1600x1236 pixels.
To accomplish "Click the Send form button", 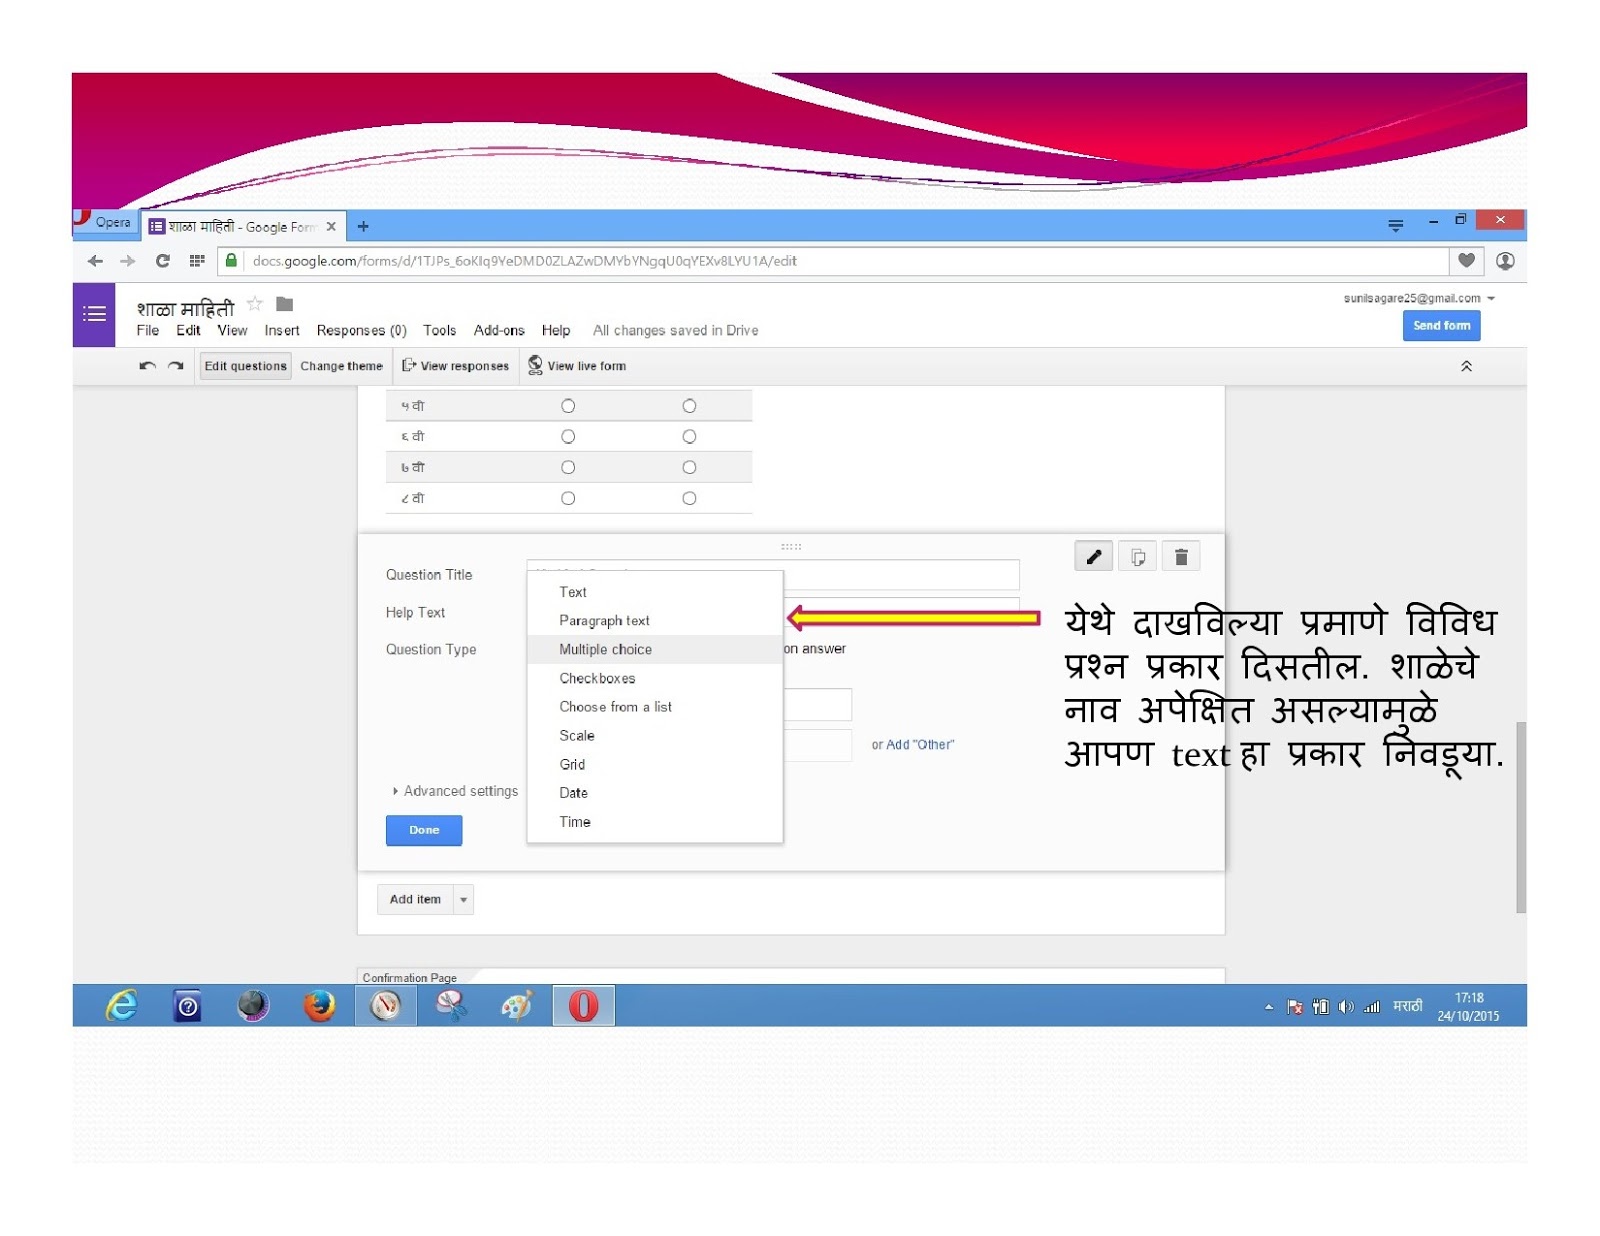I will click(1441, 326).
